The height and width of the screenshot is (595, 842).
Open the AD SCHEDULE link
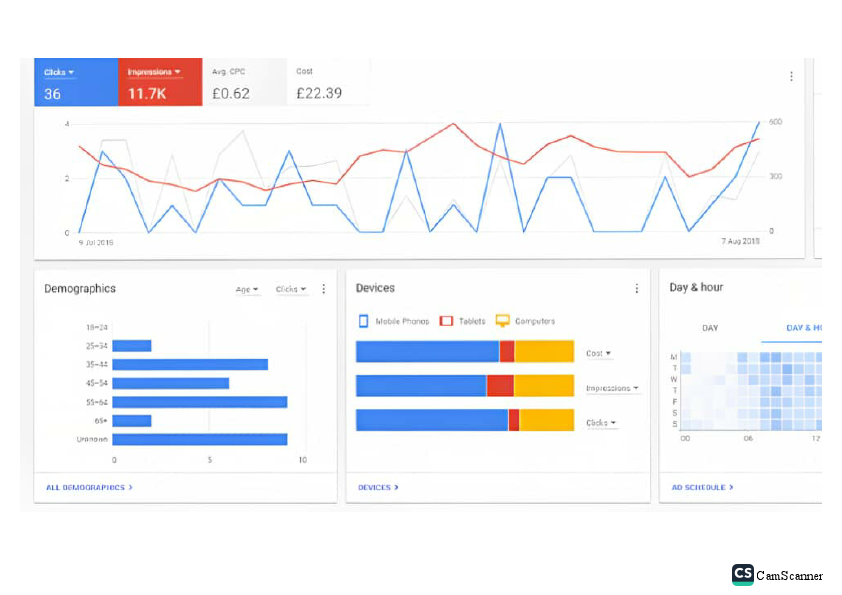point(702,487)
